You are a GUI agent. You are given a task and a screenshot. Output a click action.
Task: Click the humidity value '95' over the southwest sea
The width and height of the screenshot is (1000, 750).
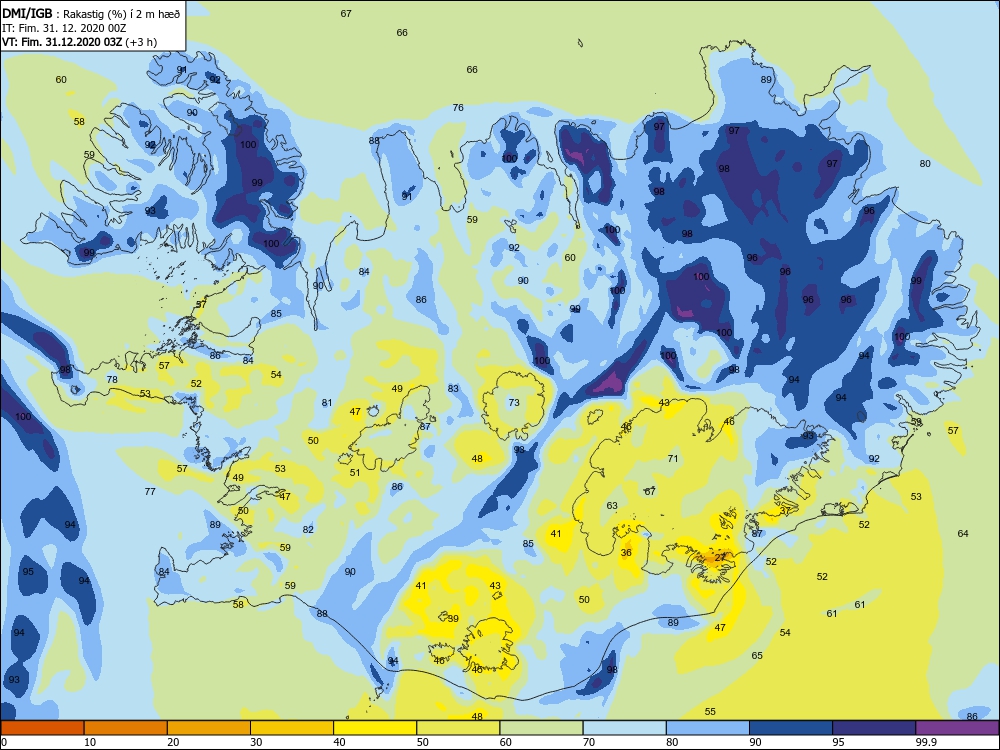click(28, 571)
